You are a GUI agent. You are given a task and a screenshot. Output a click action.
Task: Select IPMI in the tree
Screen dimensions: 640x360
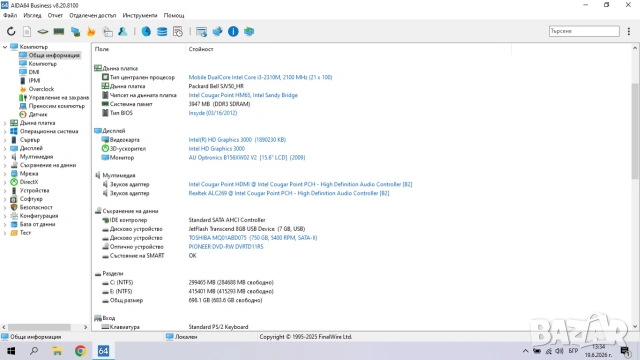[34, 80]
